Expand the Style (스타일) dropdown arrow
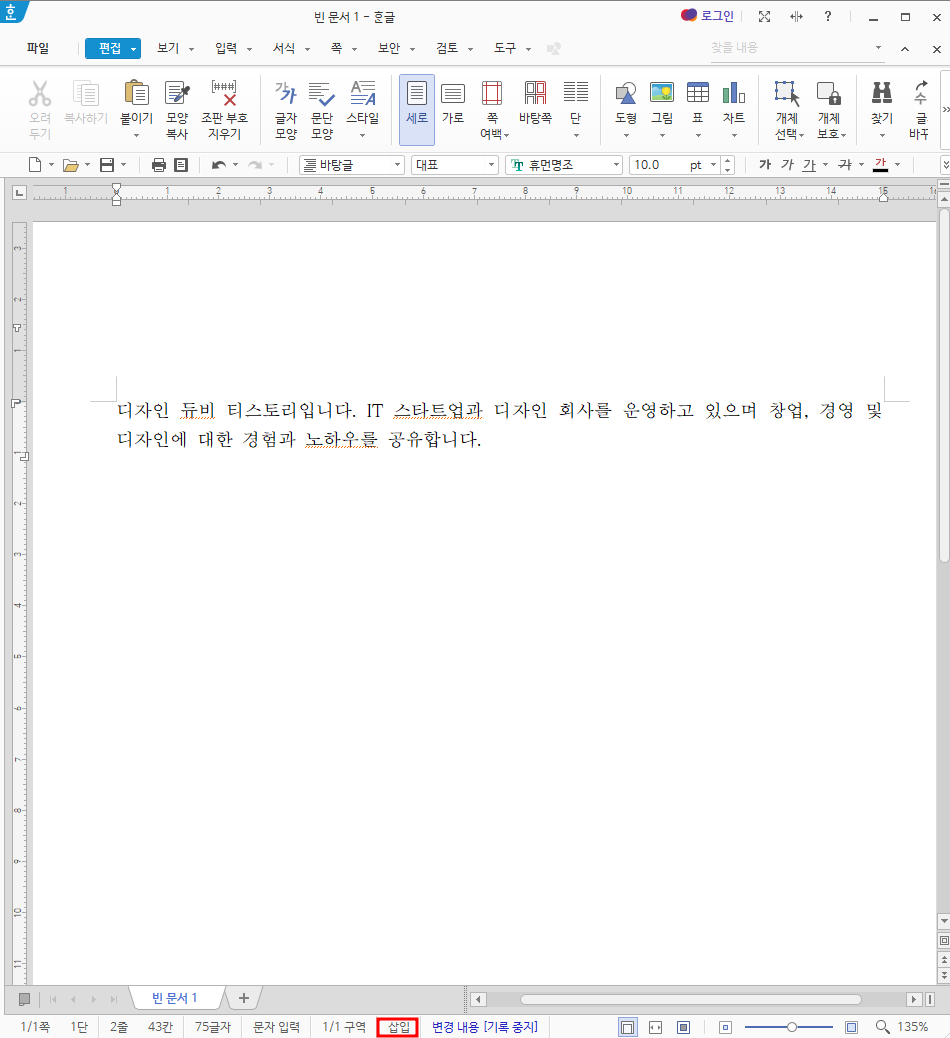The width and height of the screenshot is (950, 1038). tap(363, 136)
